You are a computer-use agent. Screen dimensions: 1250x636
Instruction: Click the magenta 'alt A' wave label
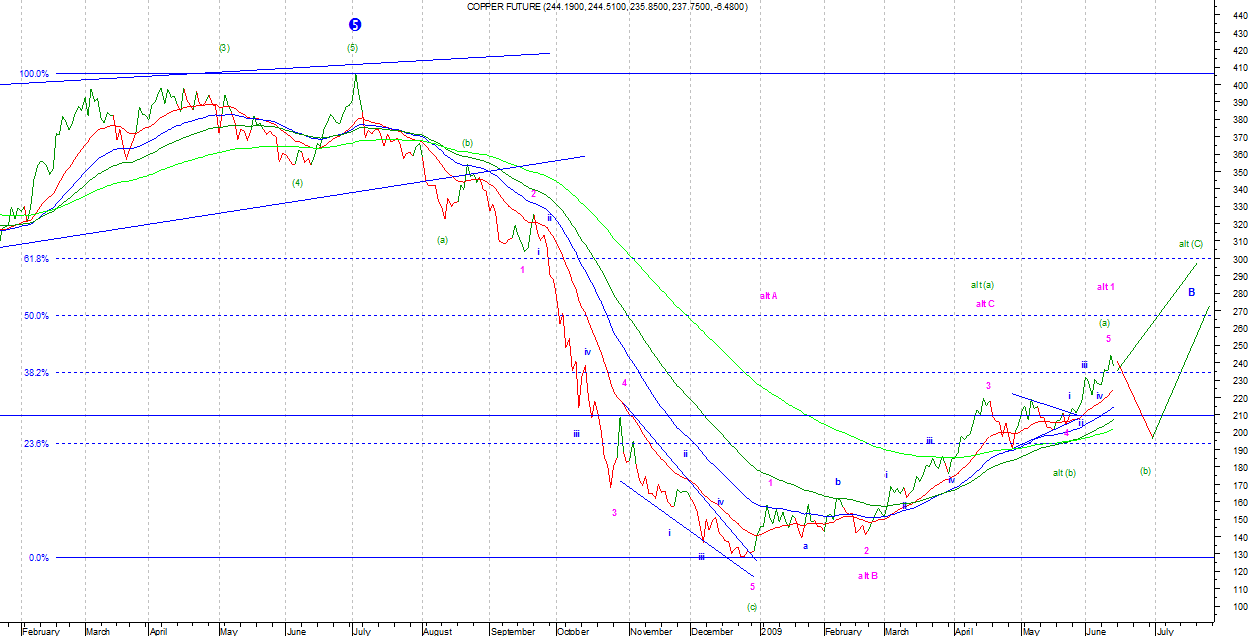(768, 296)
